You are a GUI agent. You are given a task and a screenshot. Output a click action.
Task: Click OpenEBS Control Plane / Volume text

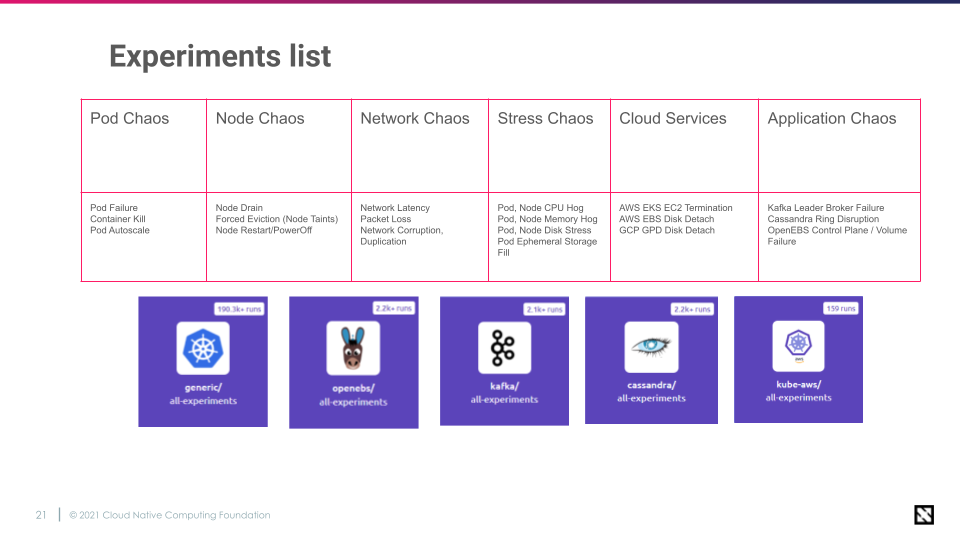coord(837,230)
